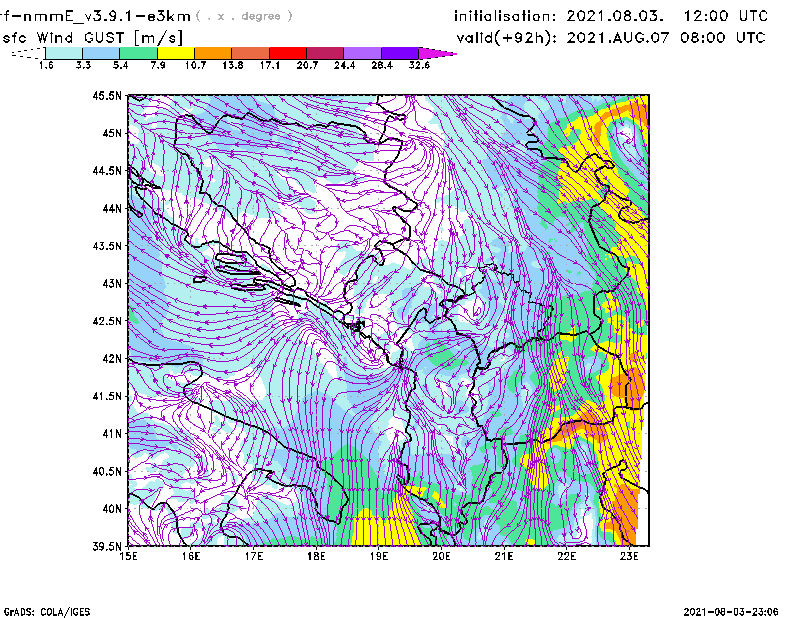800x618 pixels.
Task: Click the magenta arrow end of the legend
Action: pos(437,53)
